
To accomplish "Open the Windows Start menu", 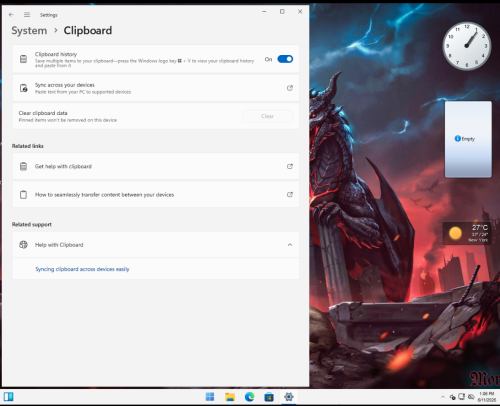I will pos(210,397).
